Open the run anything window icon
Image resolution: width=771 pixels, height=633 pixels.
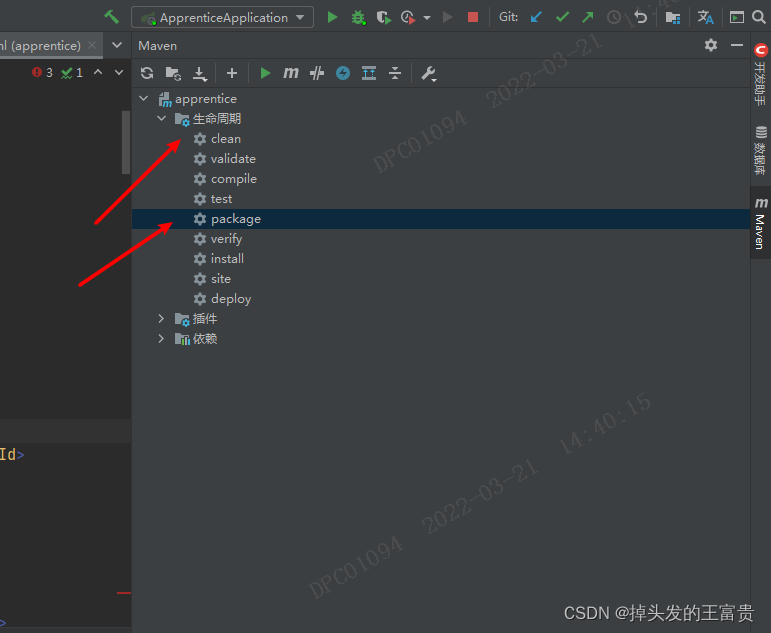[x=736, y=17]
